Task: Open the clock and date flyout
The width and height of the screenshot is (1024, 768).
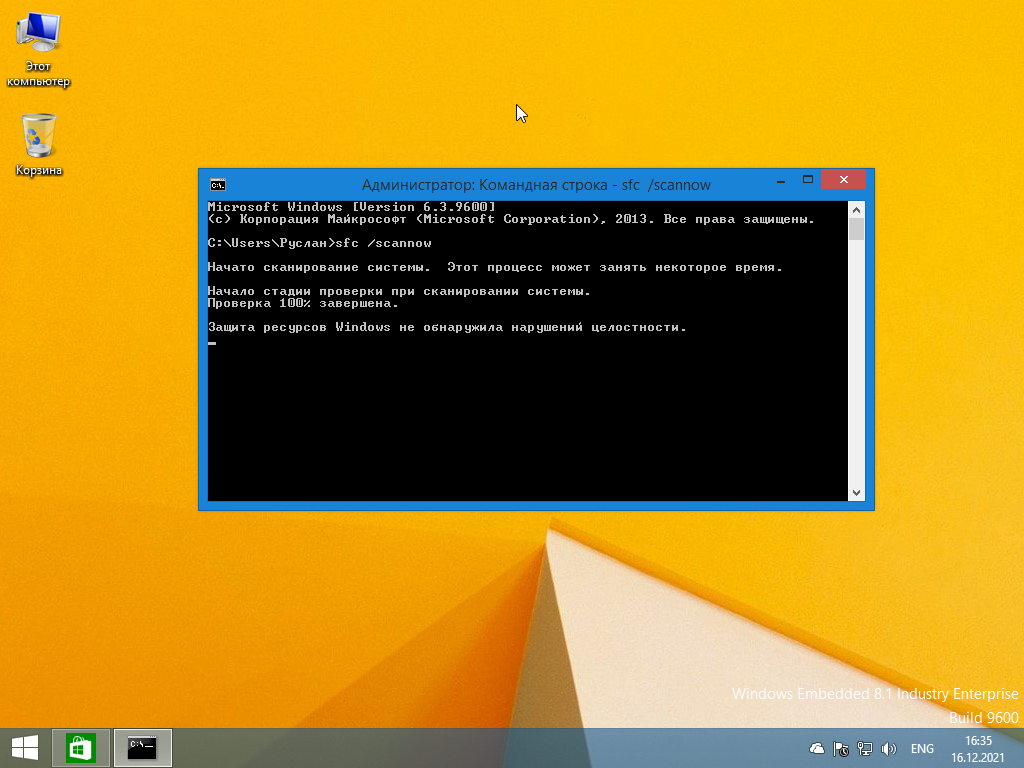Action: pos(977,748)
